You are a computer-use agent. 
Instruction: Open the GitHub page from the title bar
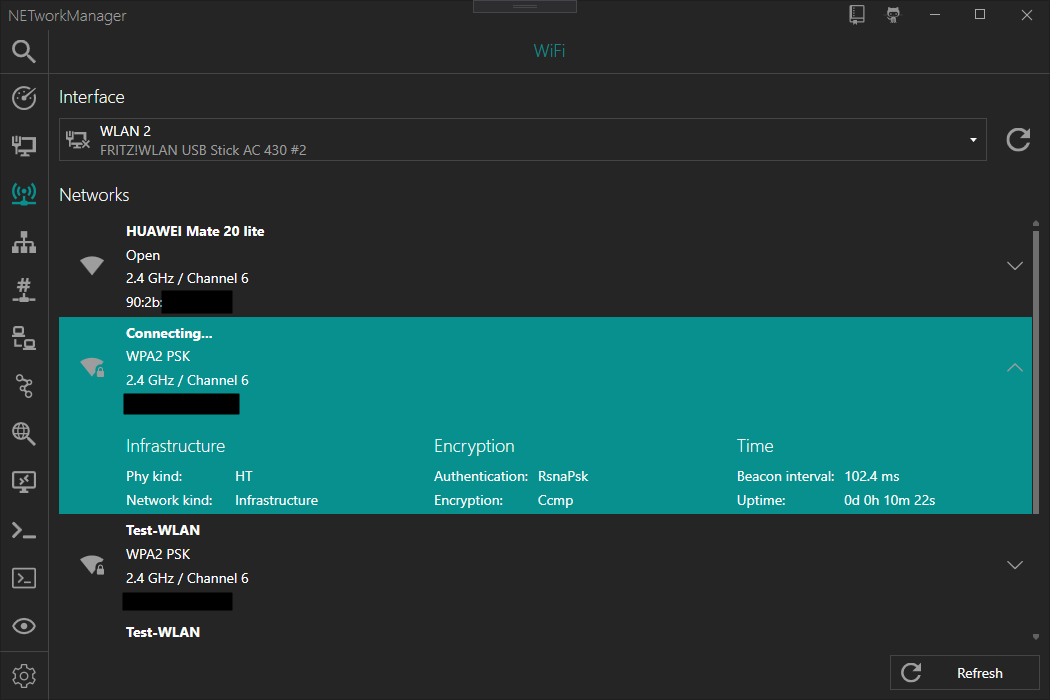(x=892, y=15)
